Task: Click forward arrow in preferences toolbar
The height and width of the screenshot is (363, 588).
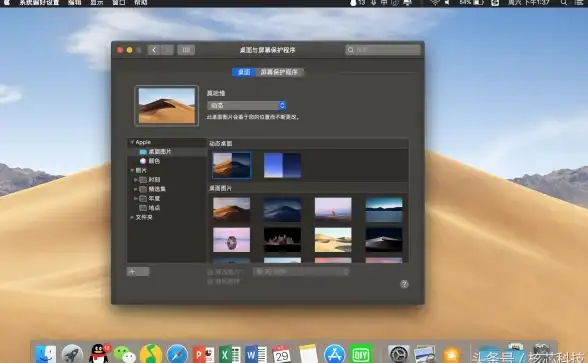Action: click(167, 50)
